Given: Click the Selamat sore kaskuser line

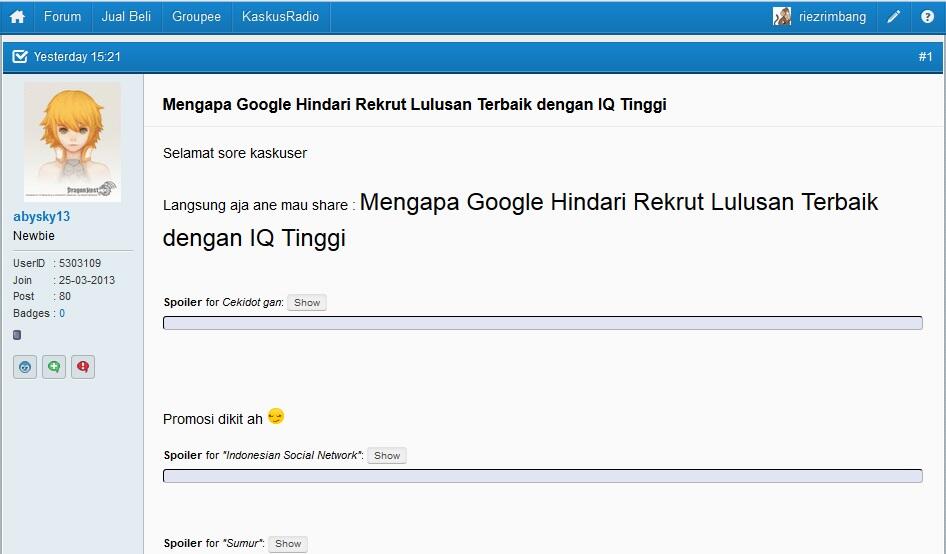Looking at the screenshot, I should click(x=235, y=153).
